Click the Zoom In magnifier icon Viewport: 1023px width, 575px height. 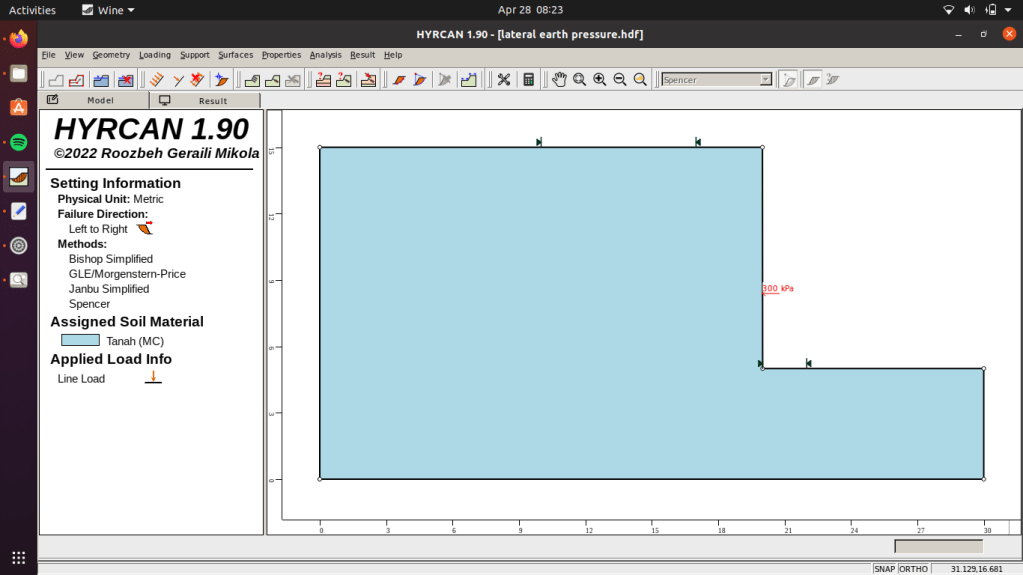tap(600, 80)
